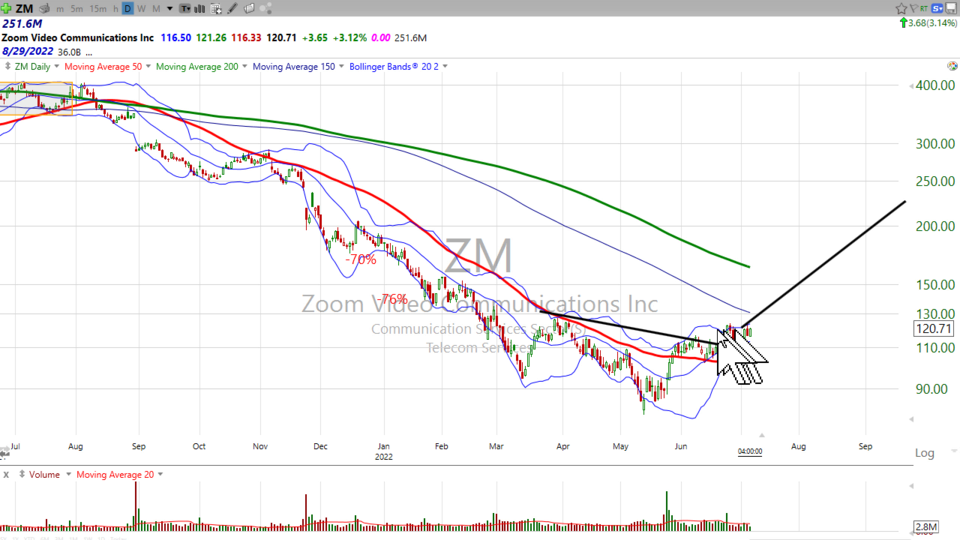Open the ZM Daily dropdown
The height and width of the screenshot is (540, 960).
[x=56, y=66]
